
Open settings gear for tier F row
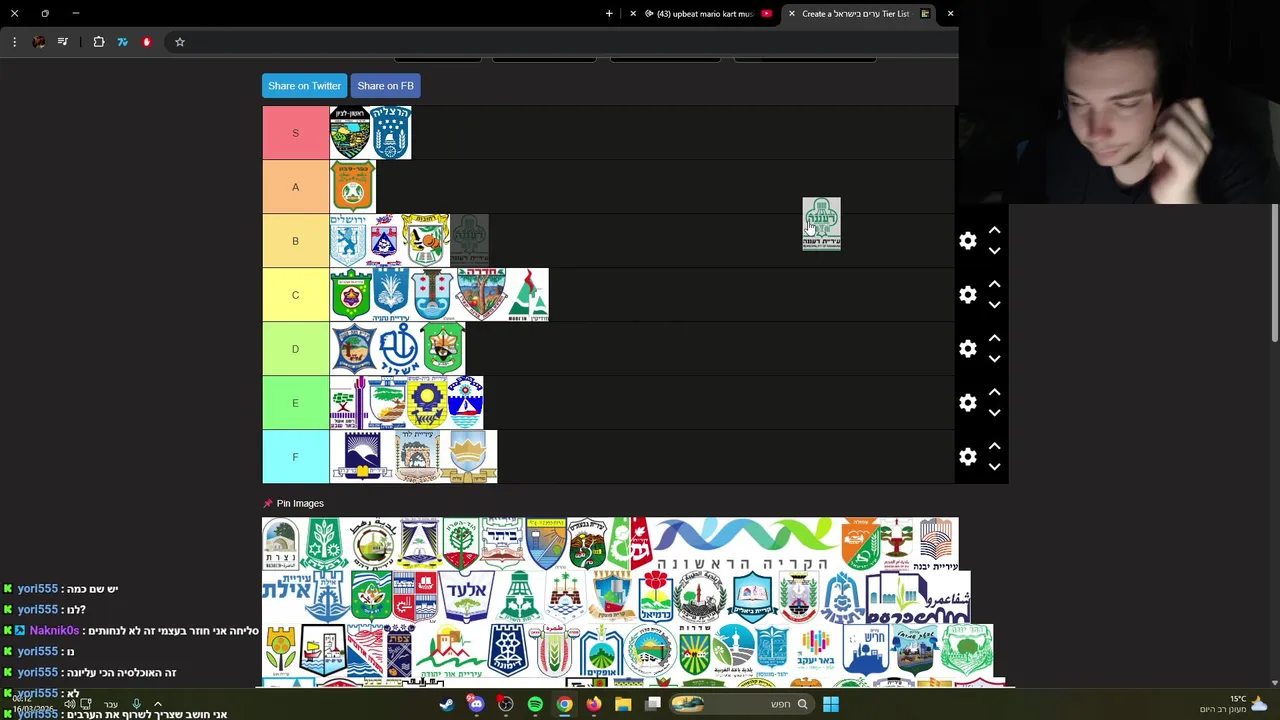point(968,457)
